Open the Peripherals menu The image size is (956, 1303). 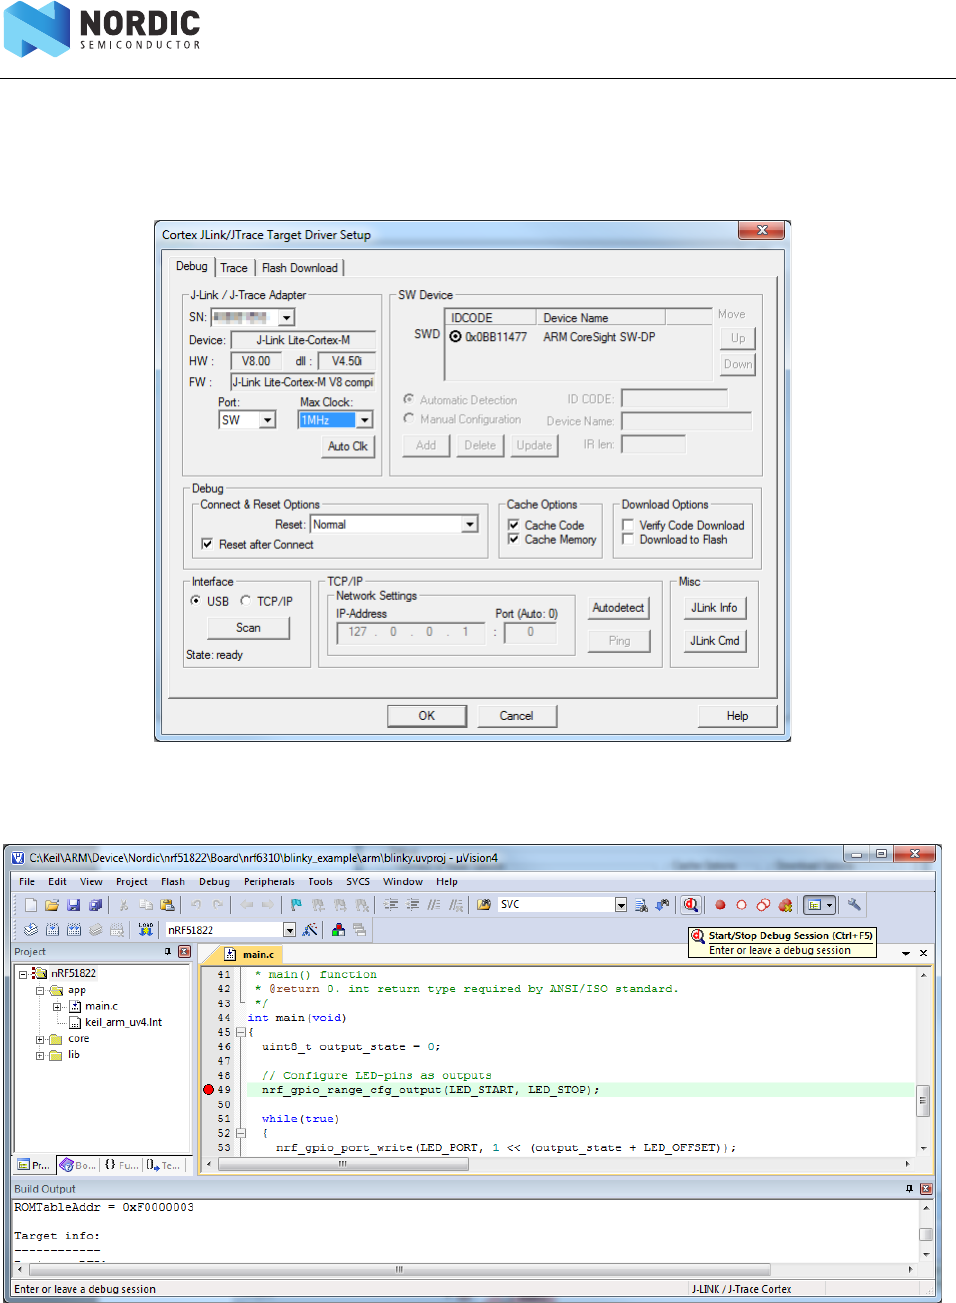click(269, 882)
